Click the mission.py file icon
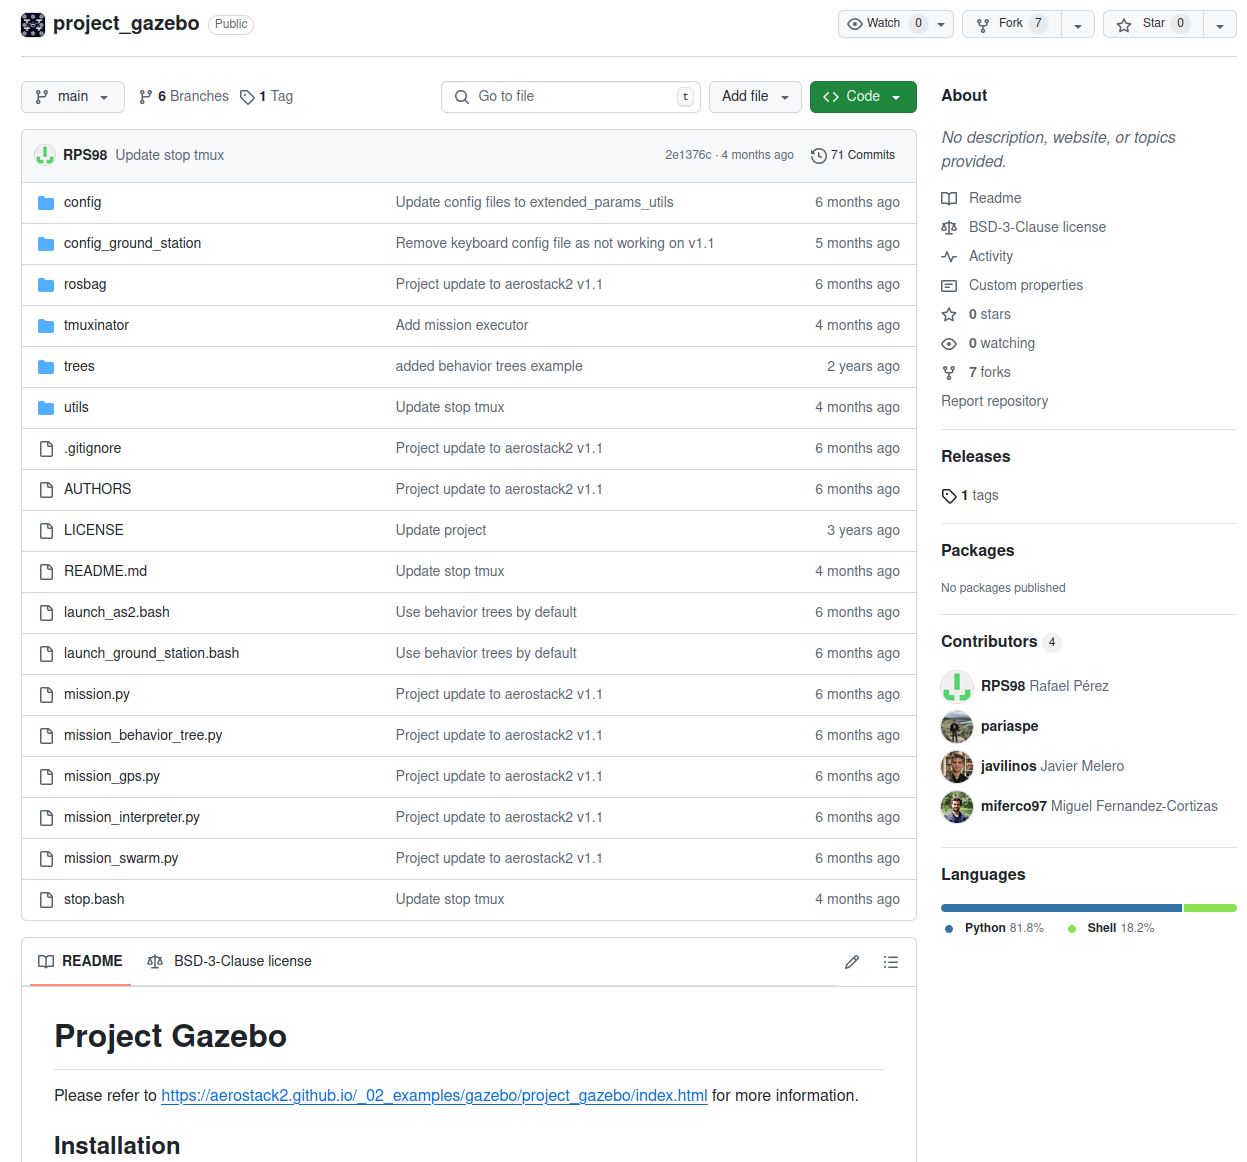 tap(46, 695)
